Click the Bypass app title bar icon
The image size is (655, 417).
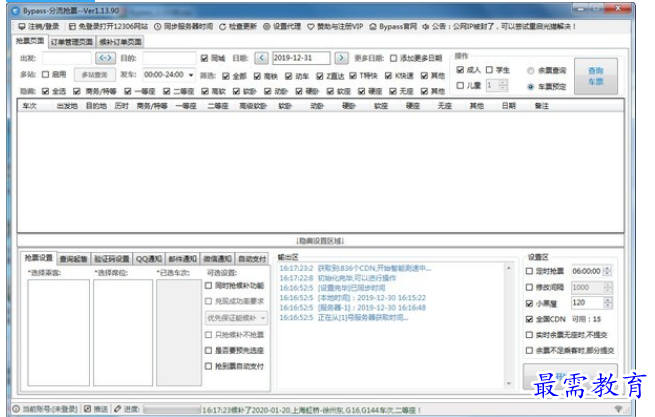(x=16, y=11)
